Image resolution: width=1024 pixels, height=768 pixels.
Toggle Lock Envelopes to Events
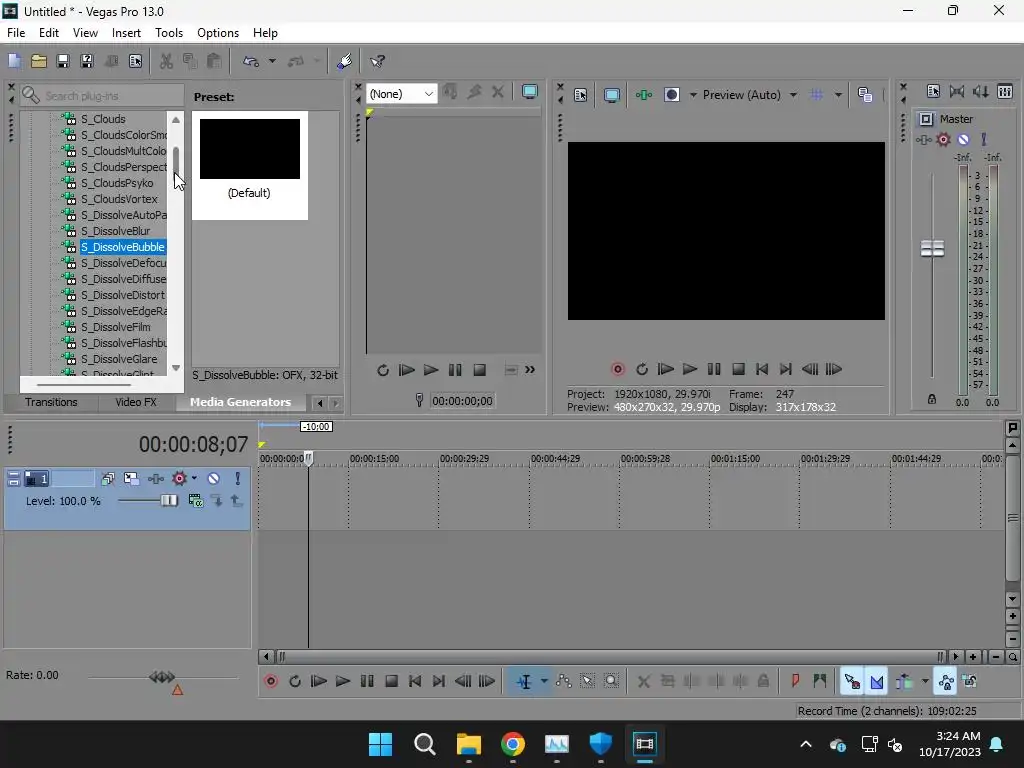[x=946, y=682]
